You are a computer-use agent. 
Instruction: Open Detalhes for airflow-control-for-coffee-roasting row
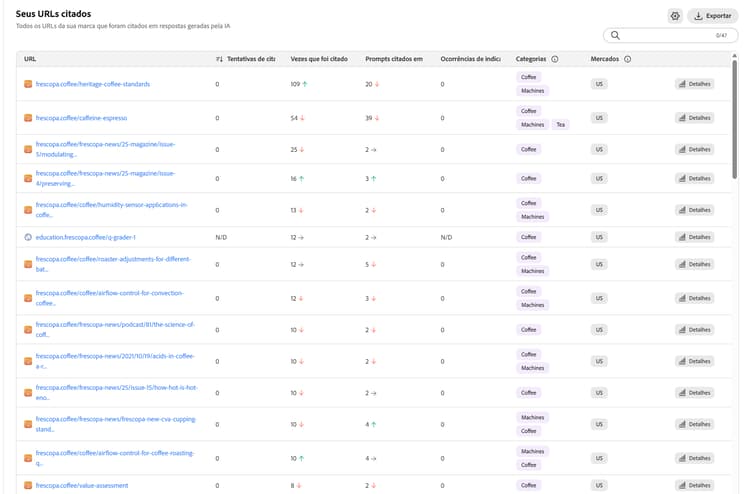pyautogui.click(x=695, y=459)
